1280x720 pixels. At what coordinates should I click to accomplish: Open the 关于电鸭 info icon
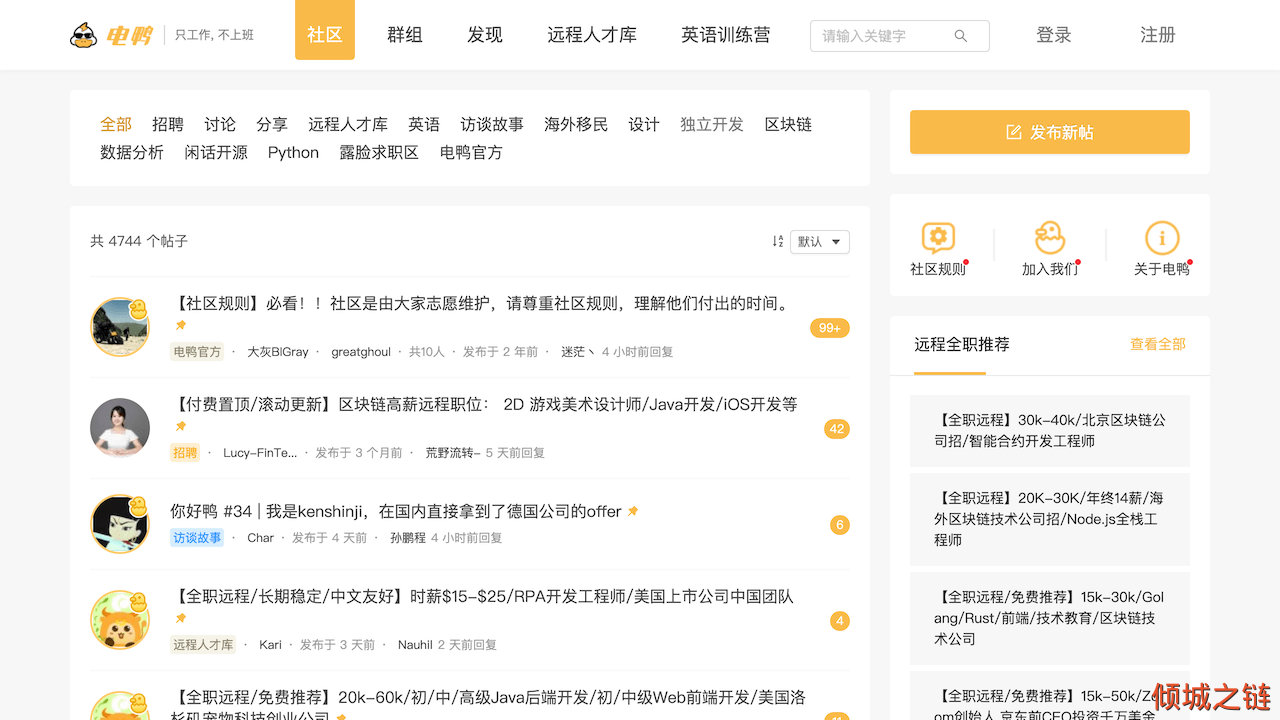point(1162,238)
